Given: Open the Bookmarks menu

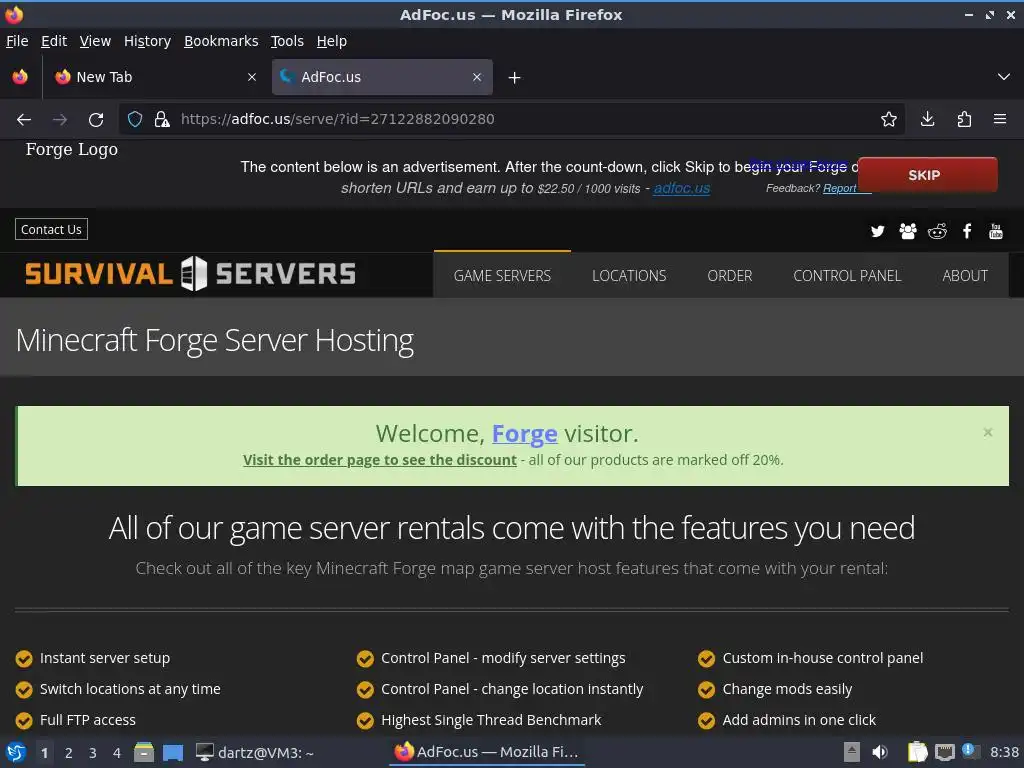Looking at the screenshot, I should 221,41.
